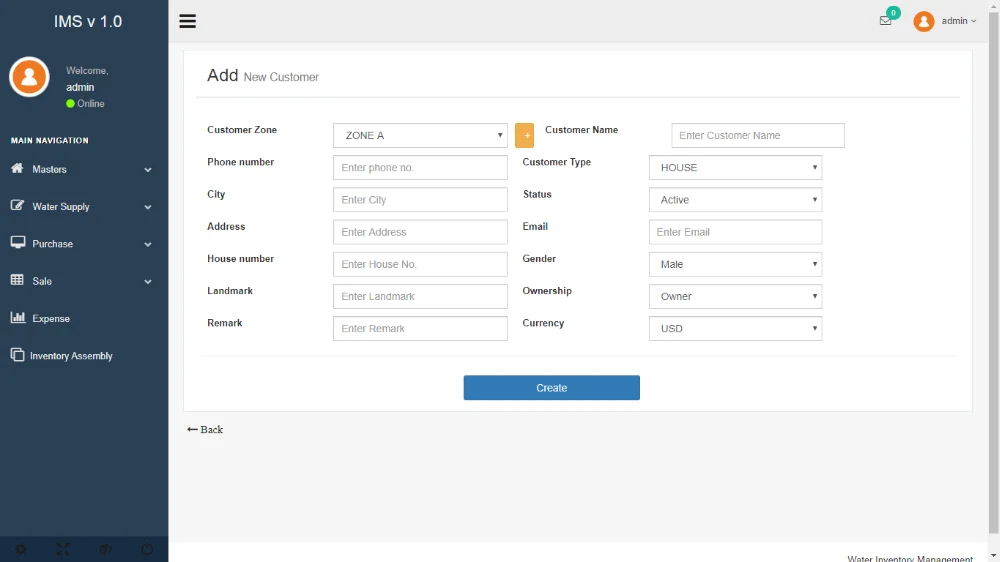Click the fullscreen arrows icon in sidebar footer
This screenshot has height=562, width=1000.
63,549
